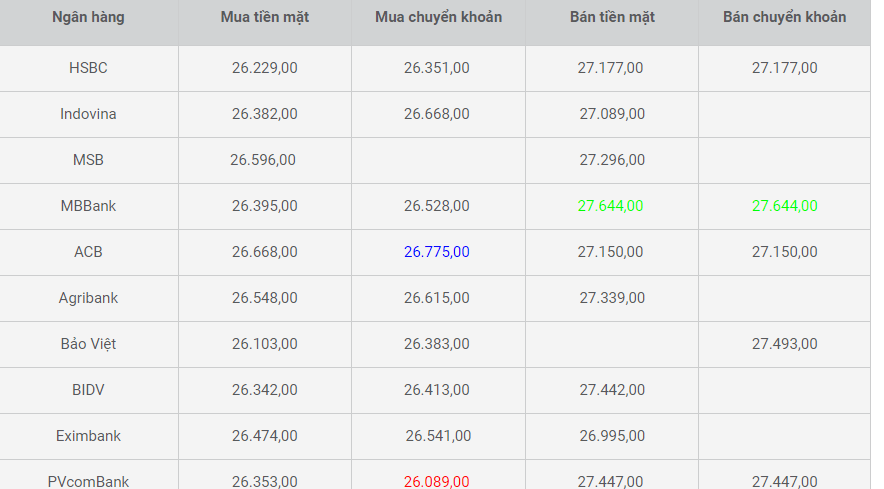Click the Bán tiền mặt column header
884x489 pixels.
611,17
